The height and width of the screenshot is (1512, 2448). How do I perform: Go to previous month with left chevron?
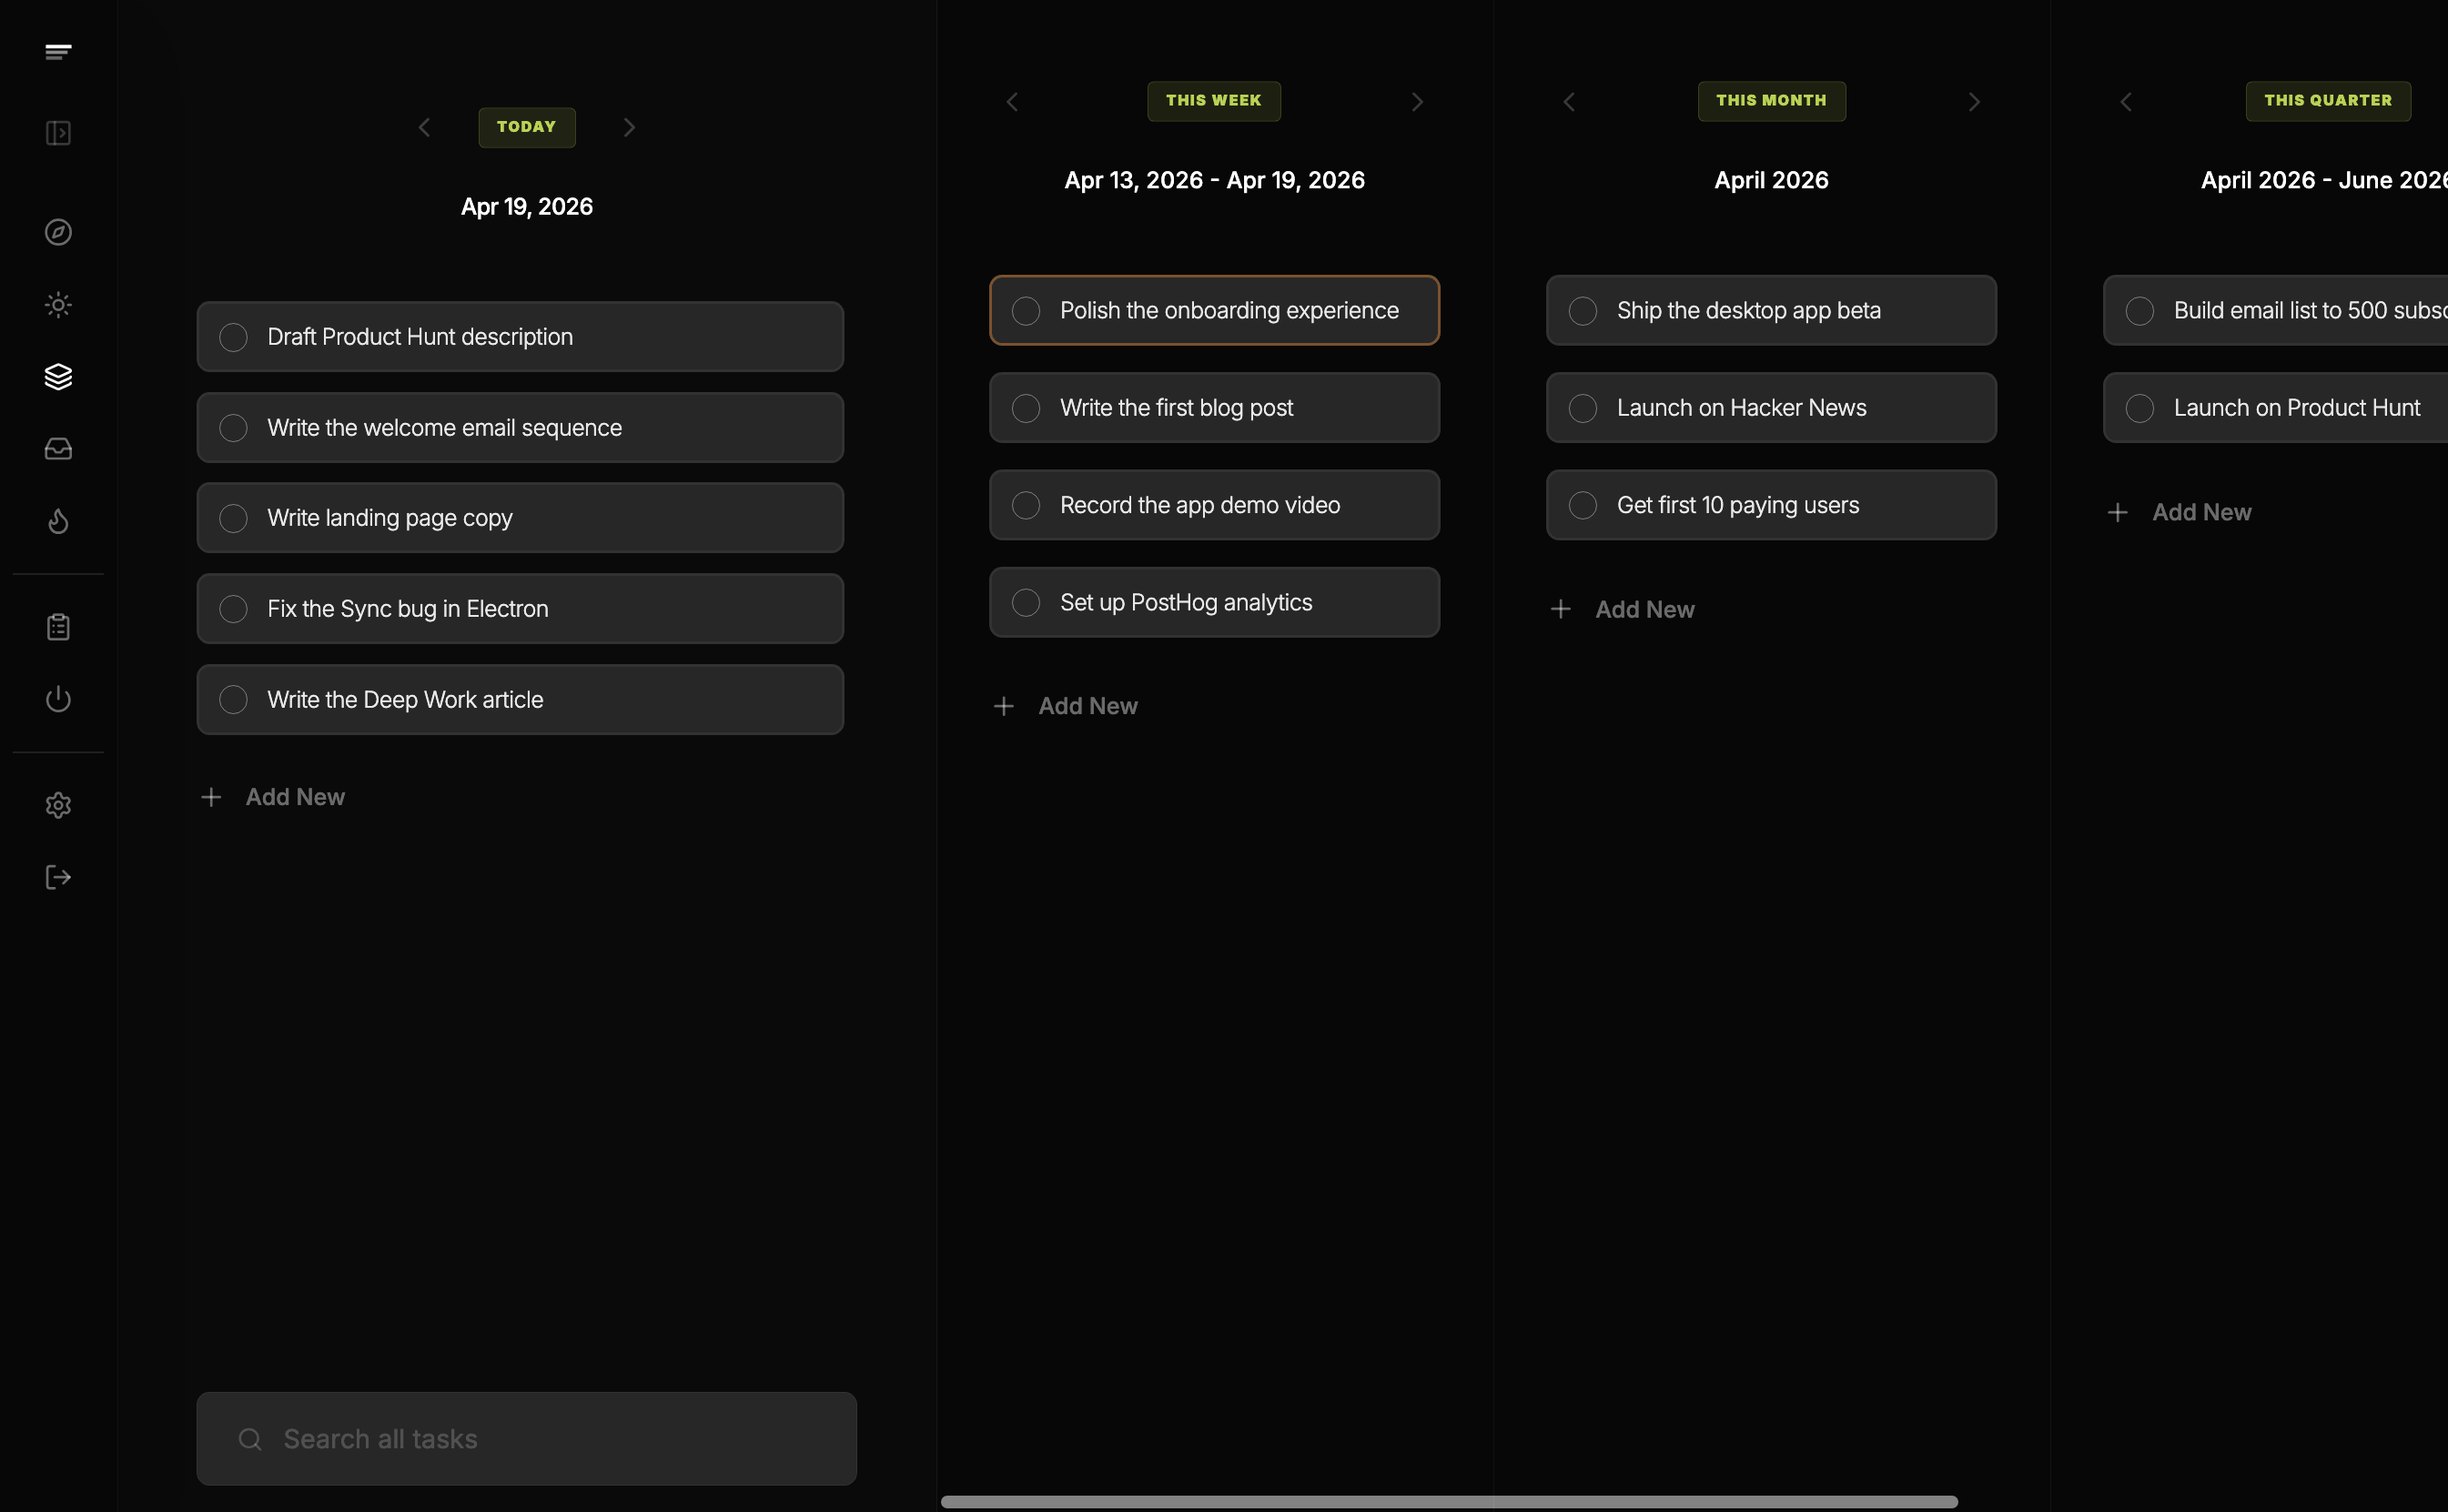tap(1568, 101)
